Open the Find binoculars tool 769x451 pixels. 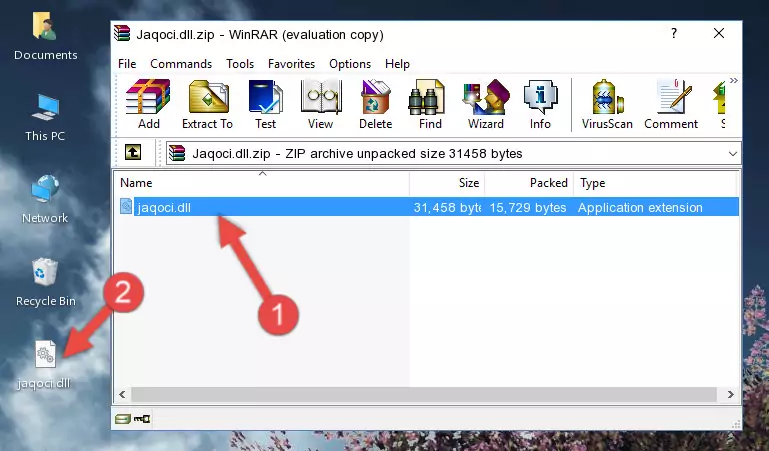pyautogui.click(x=430, y=104)
